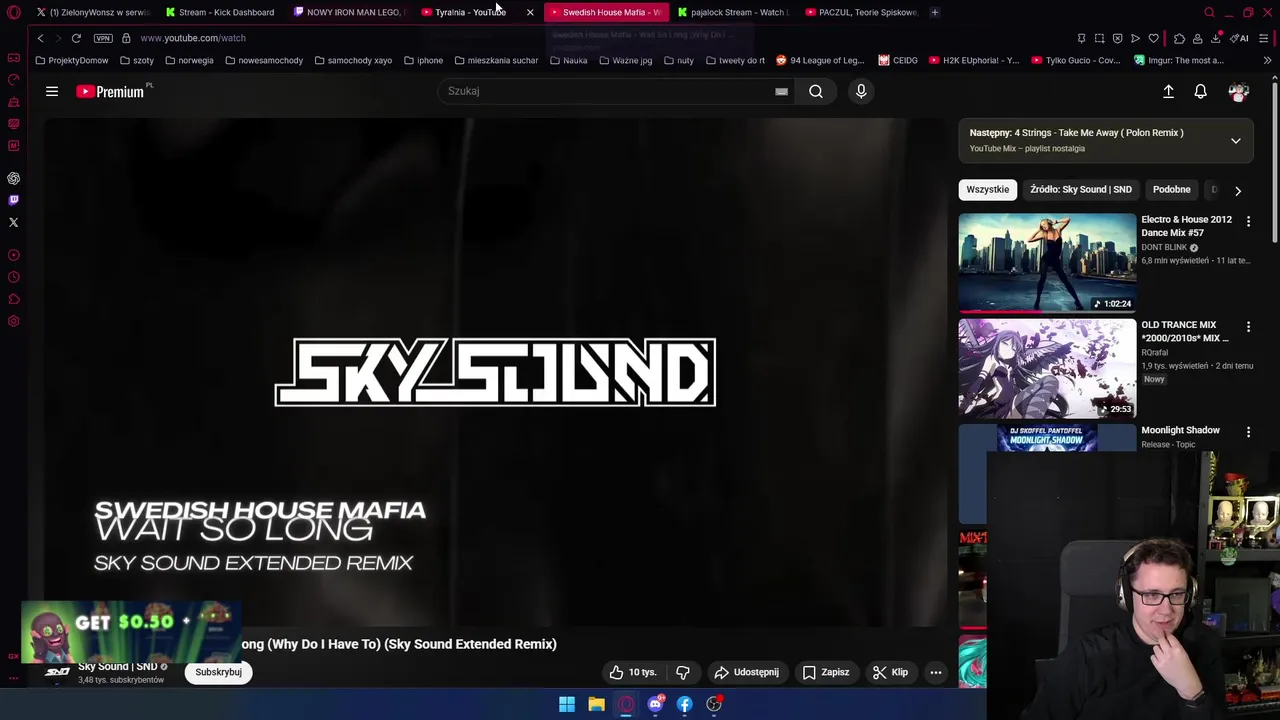Open the YouTube create/upload button
Viewport: 1280px width, 720px height.
pyautogui.click(x=1168, y=91)
